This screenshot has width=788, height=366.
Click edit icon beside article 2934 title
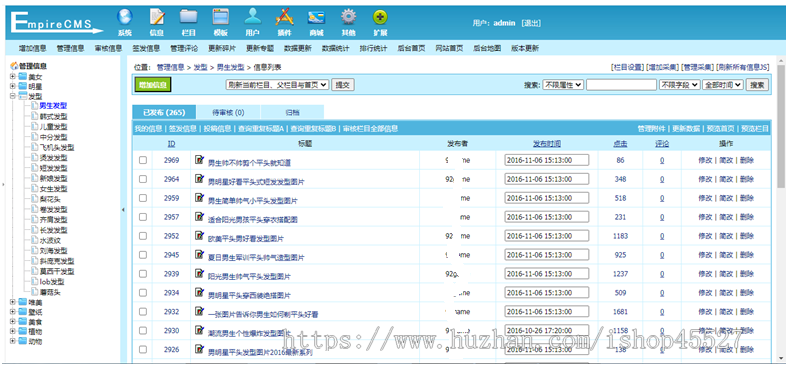pos(200,292)
